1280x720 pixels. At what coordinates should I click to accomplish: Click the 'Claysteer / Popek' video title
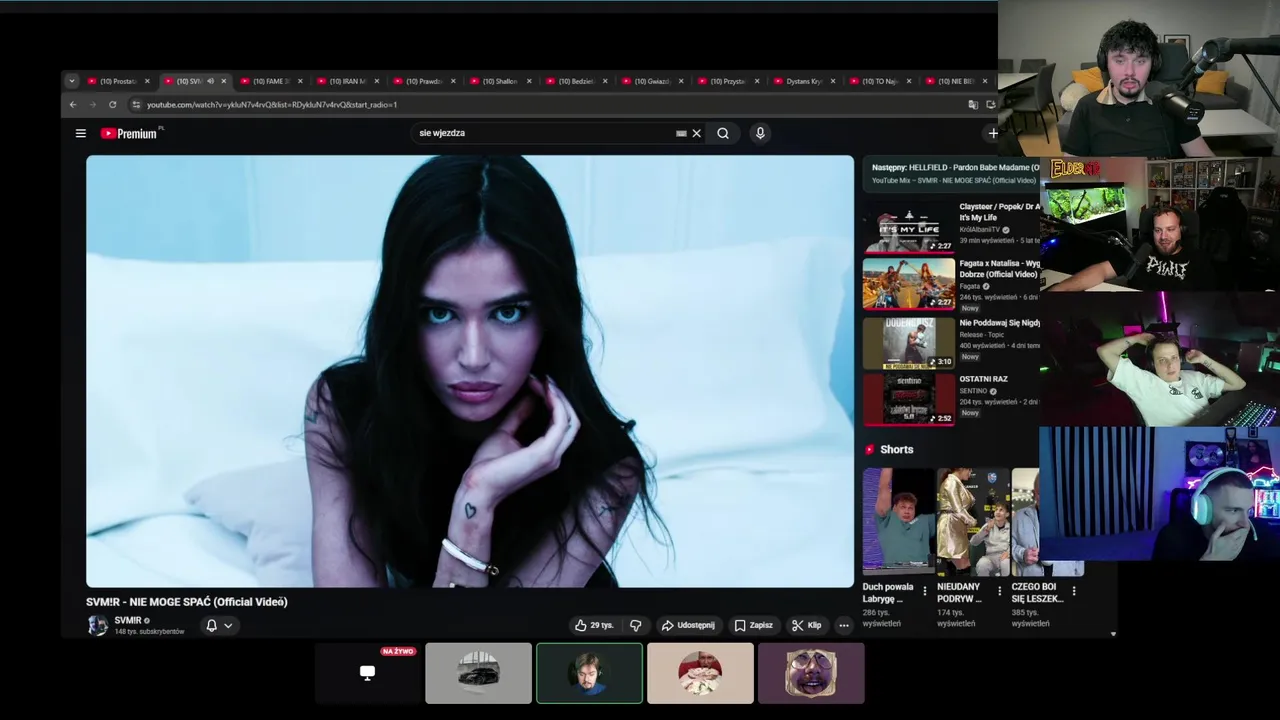(x=1000, y=211)
